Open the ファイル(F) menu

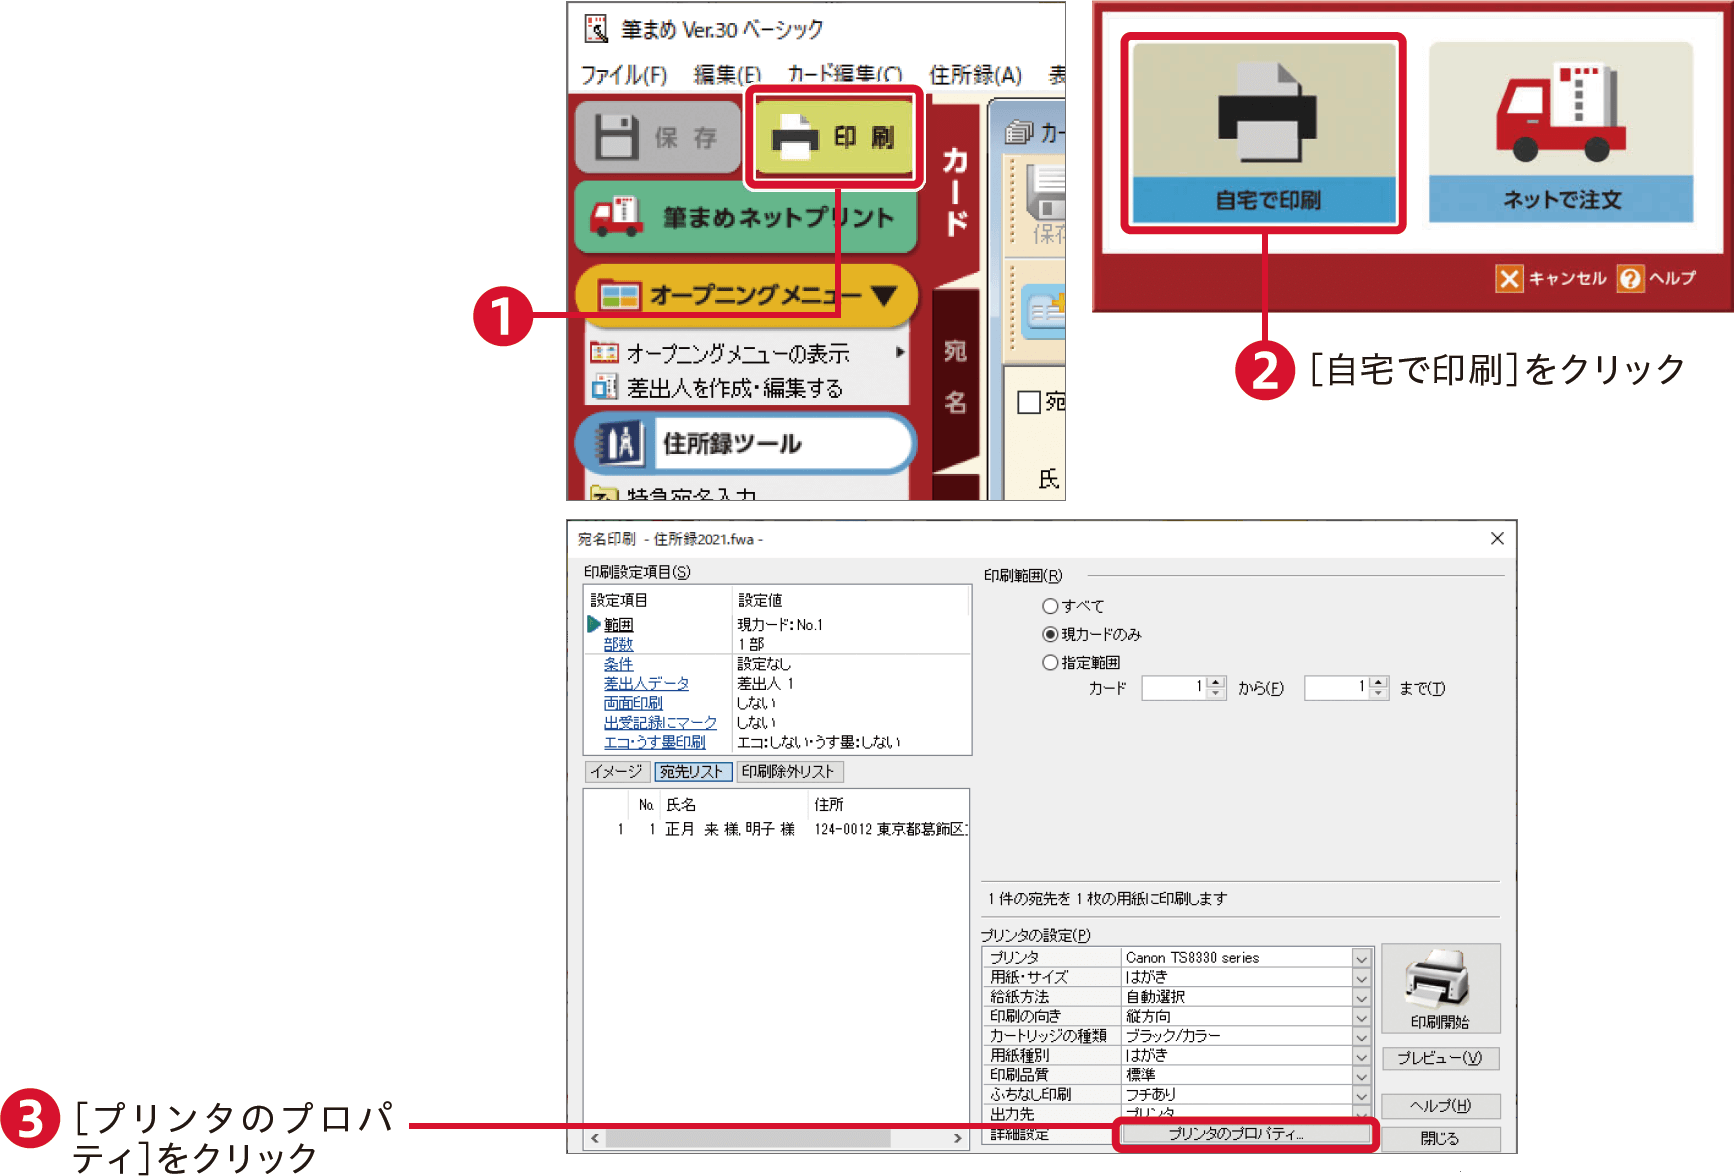[624, 75]
